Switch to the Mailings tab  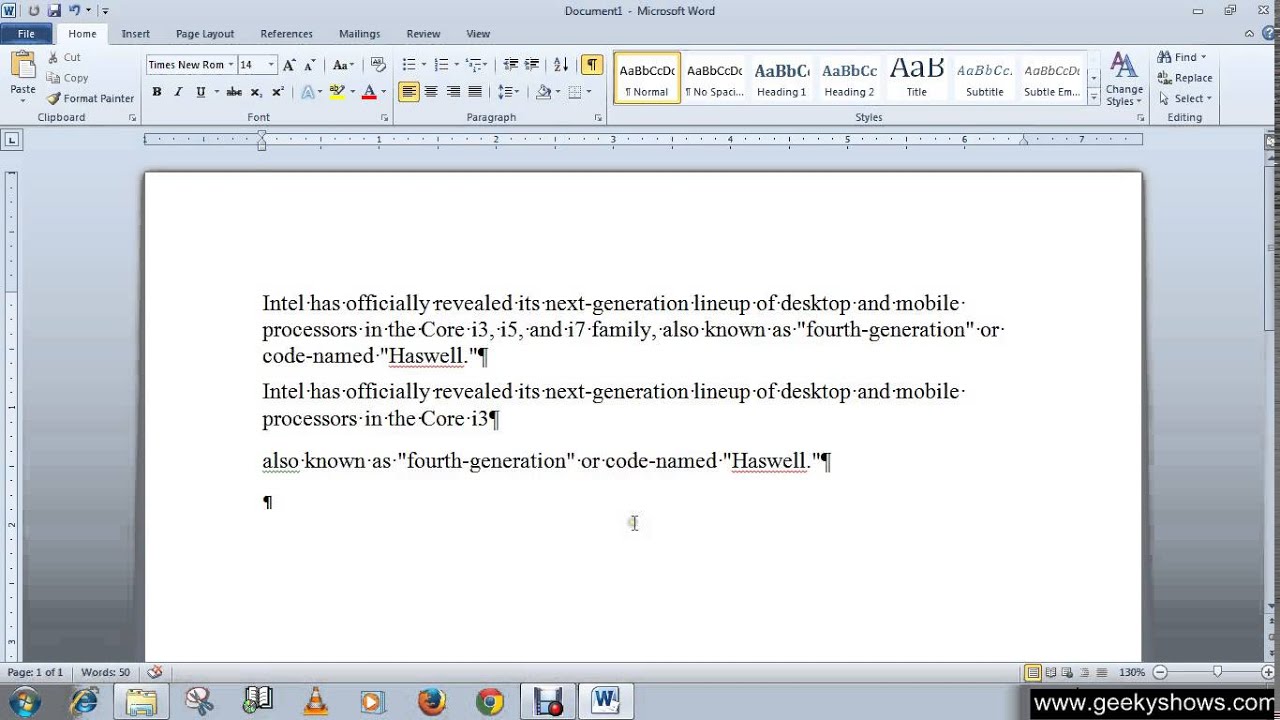click(x=359, y=34)
